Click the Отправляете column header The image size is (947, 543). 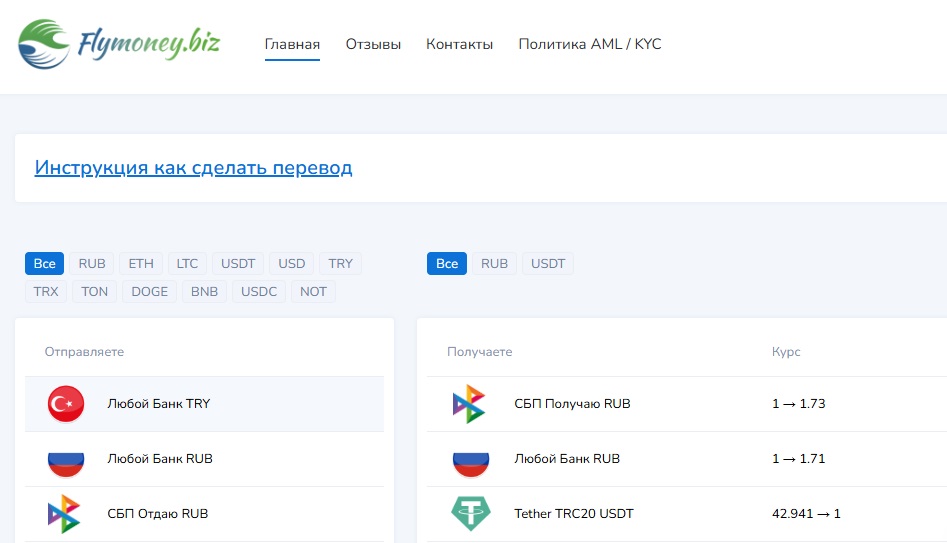84,352
